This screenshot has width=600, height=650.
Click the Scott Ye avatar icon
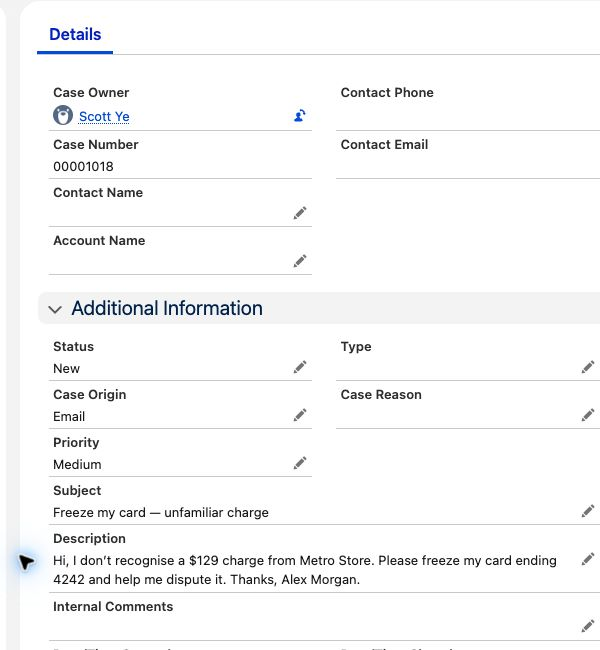[x=63, y=115]
